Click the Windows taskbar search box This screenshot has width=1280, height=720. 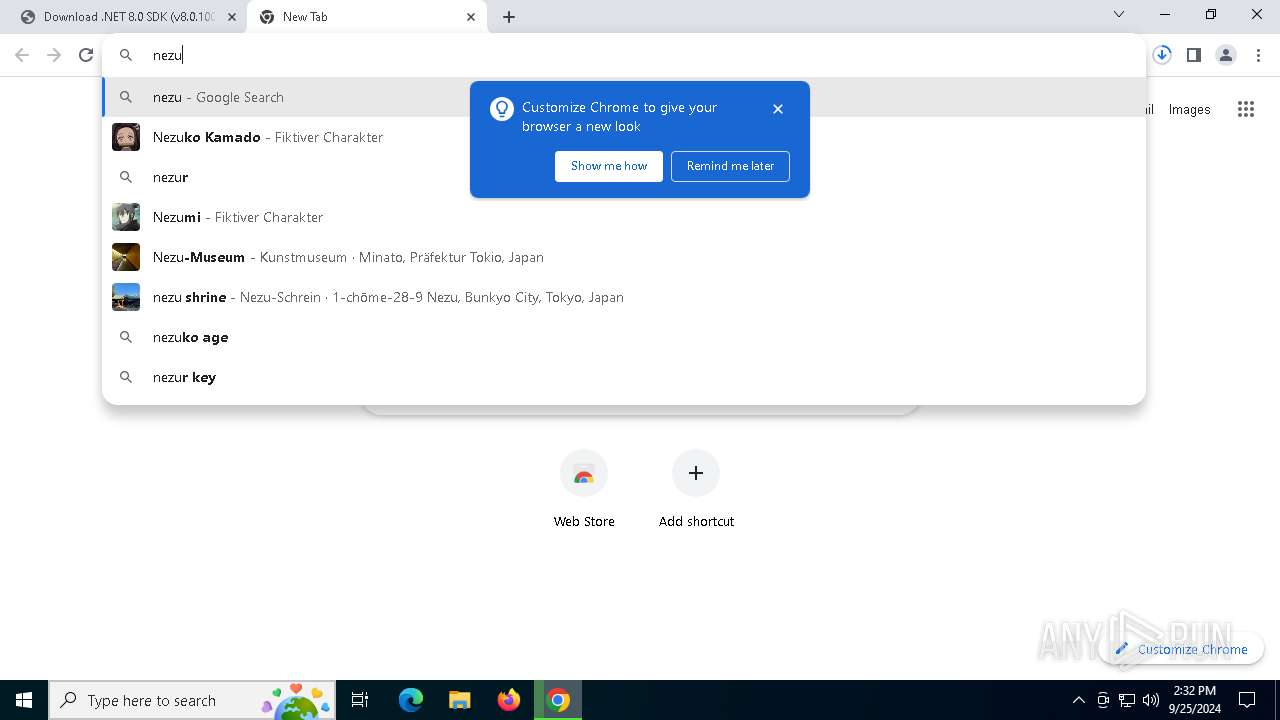(192, 700)
